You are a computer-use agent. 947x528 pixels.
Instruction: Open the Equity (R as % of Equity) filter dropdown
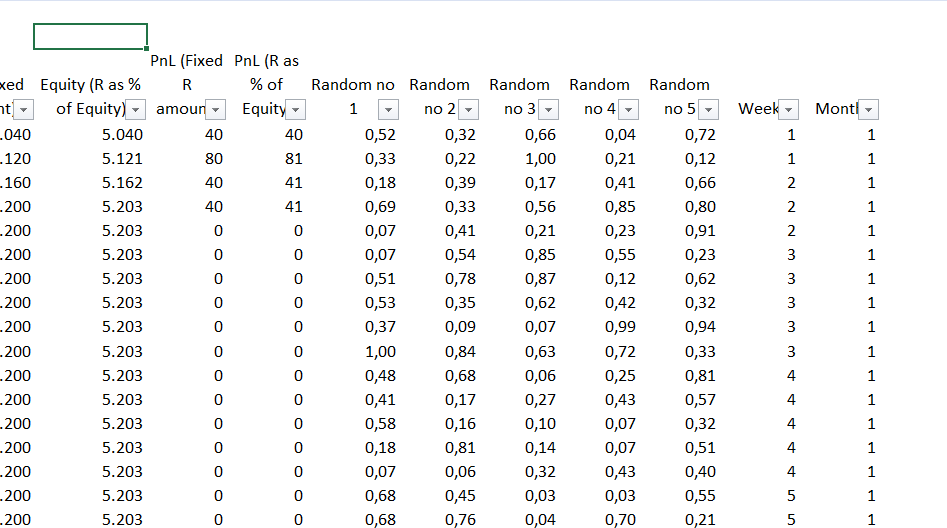coord(138,109)
